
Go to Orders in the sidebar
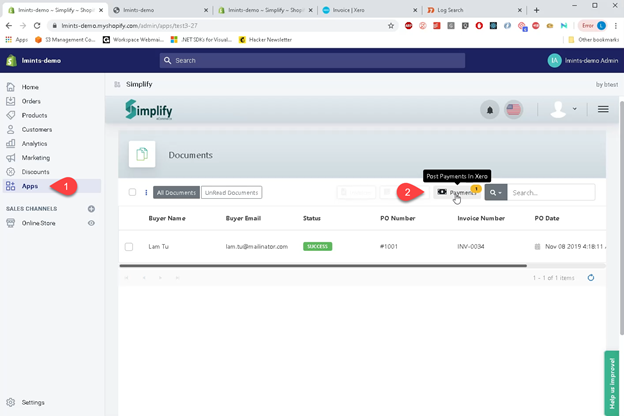[31, 101]
